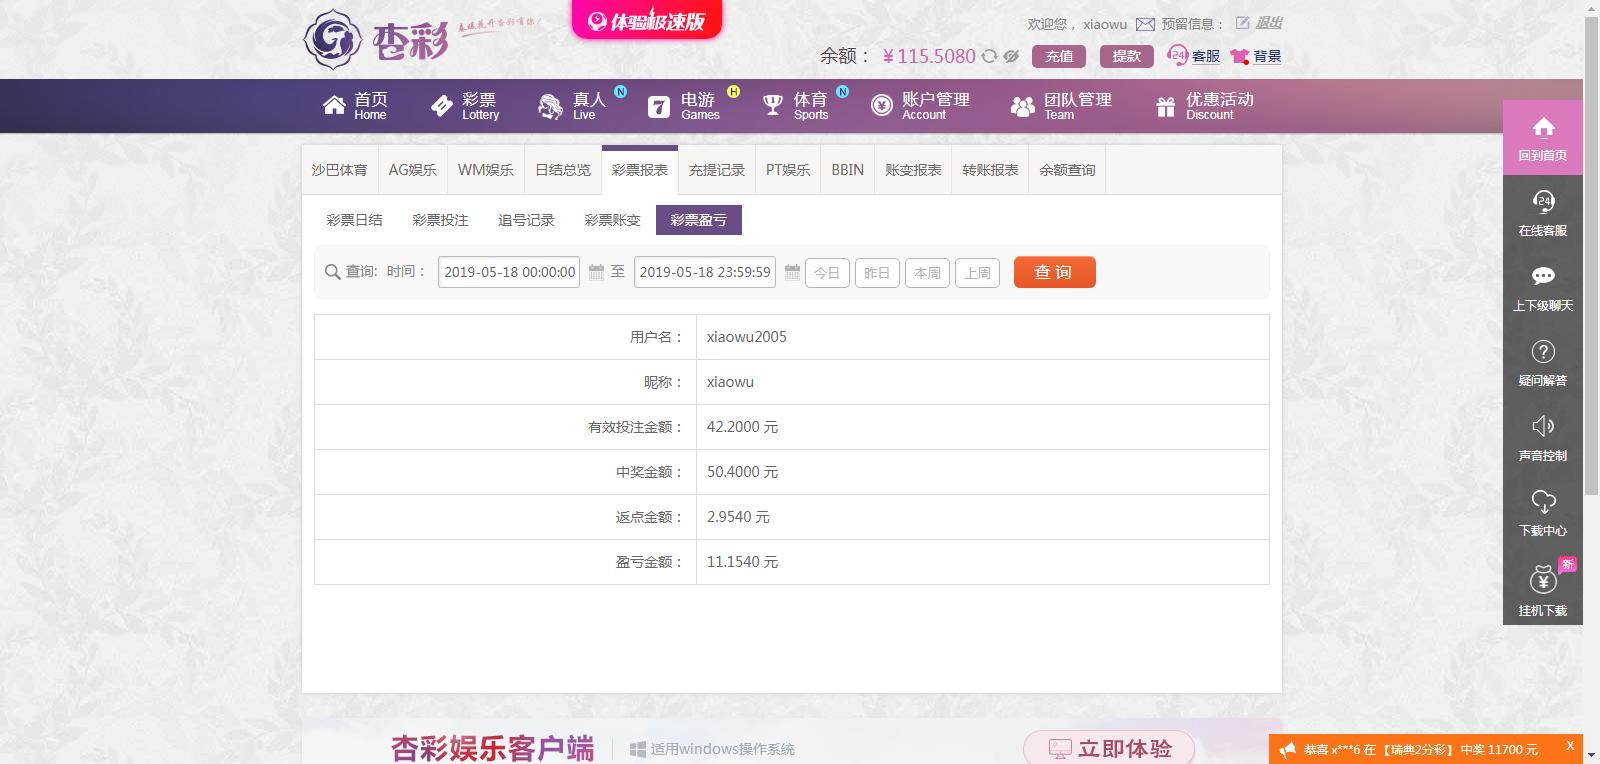Open 在线客服 in the right sidebar
The width and height of the screenshot is (1600, 764).
(1543, 213)
